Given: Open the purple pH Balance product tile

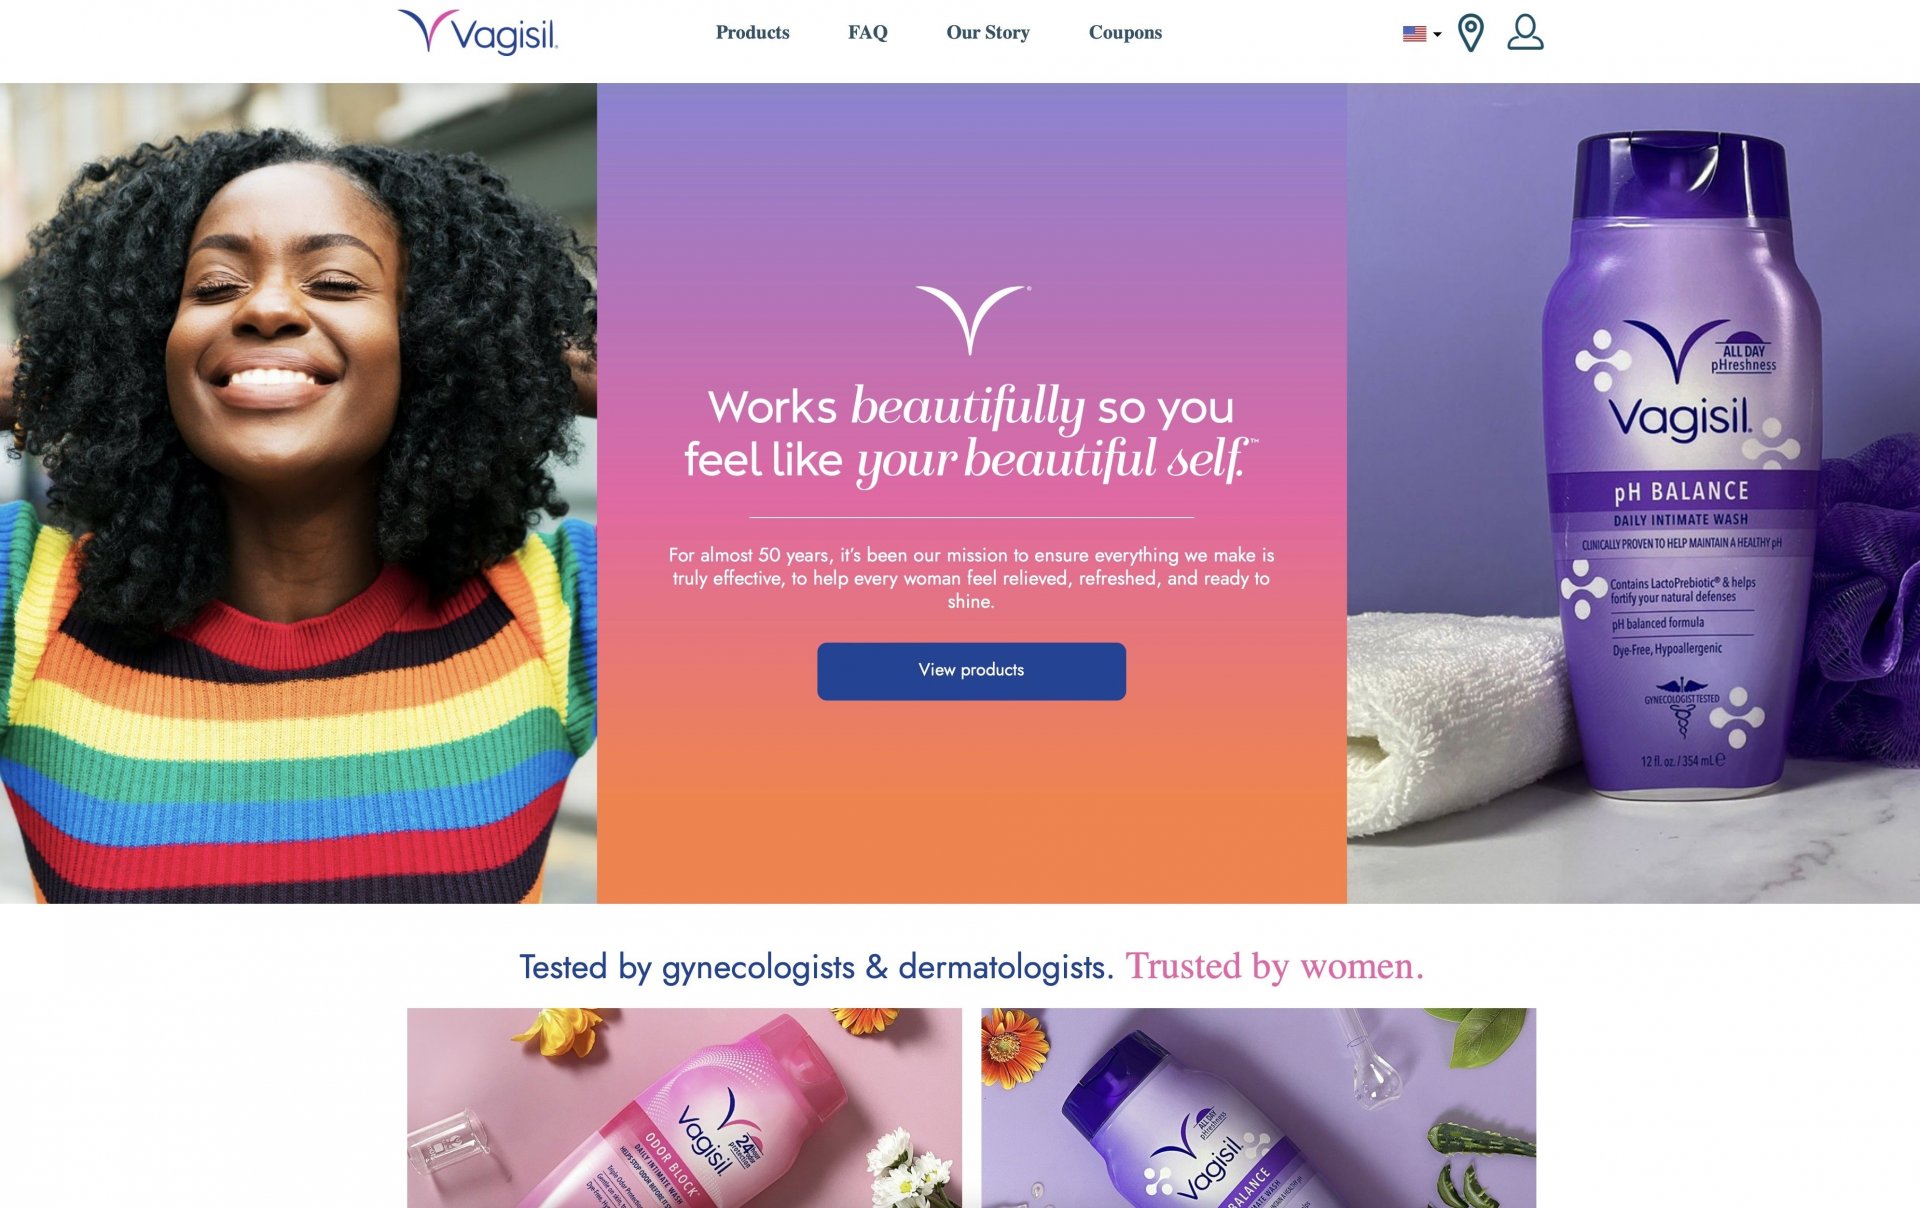Looking at the screenshot, I should [1258, 1108].
